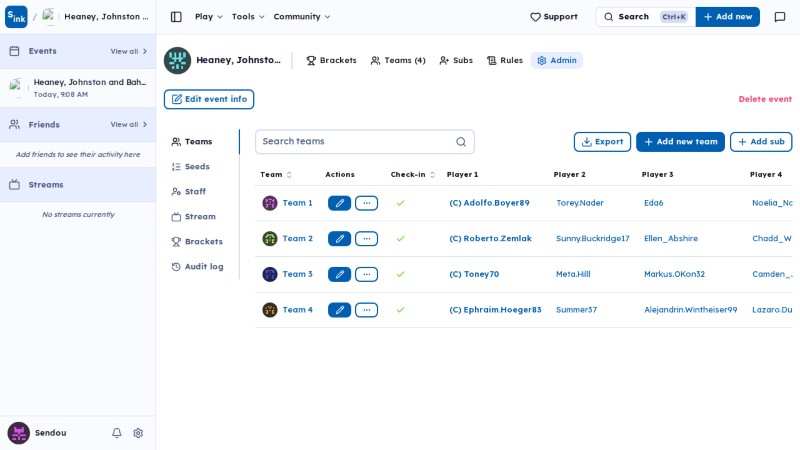Edit Team 3 with pencil button

pyautogui.click(x=339, y=274)
